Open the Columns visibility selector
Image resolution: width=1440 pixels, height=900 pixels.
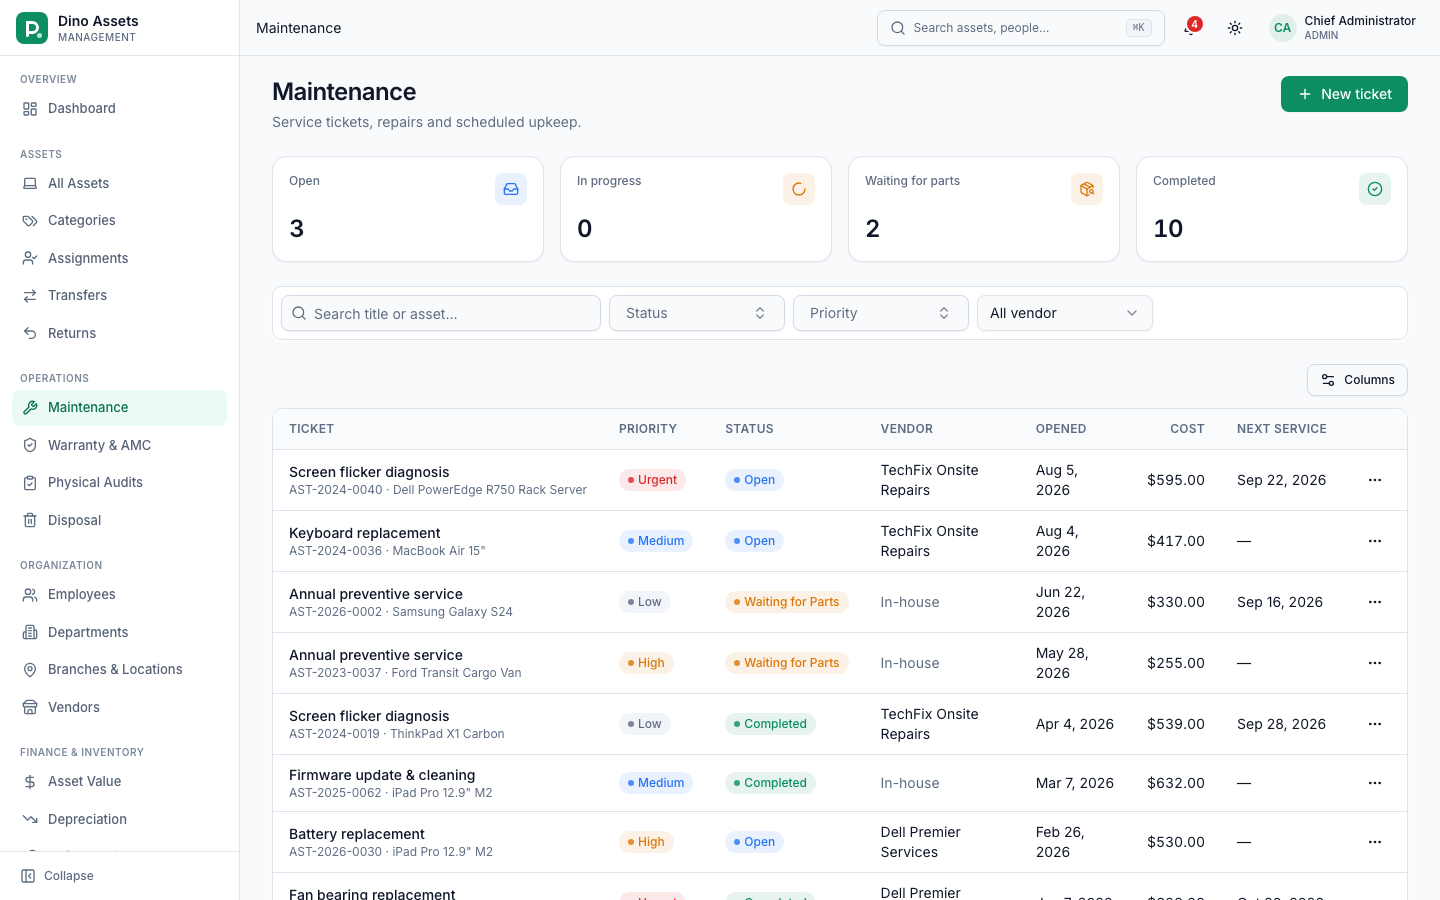click(1357, 380)
